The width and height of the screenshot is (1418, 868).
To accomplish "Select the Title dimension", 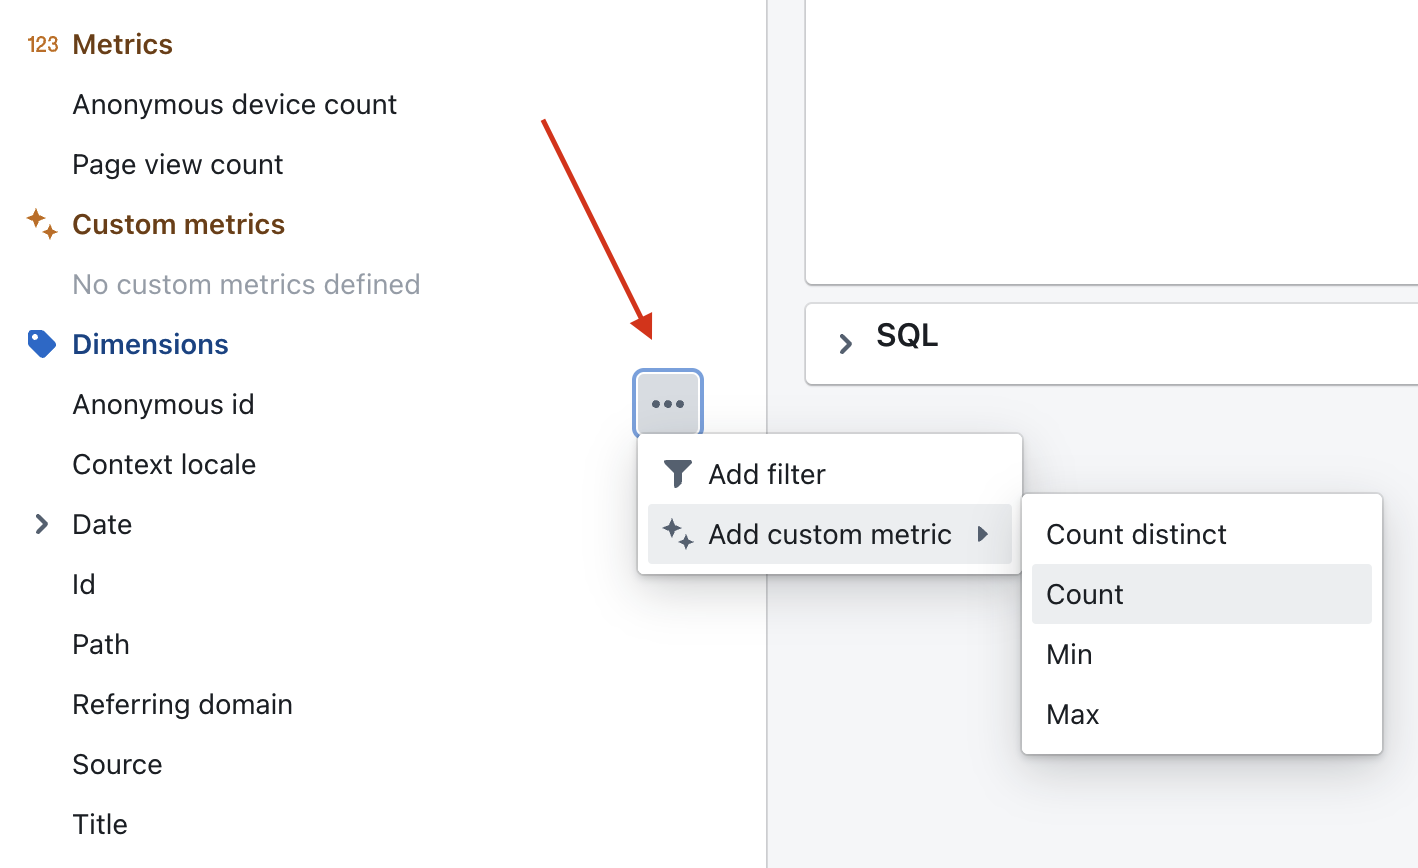I will (100, 824).
